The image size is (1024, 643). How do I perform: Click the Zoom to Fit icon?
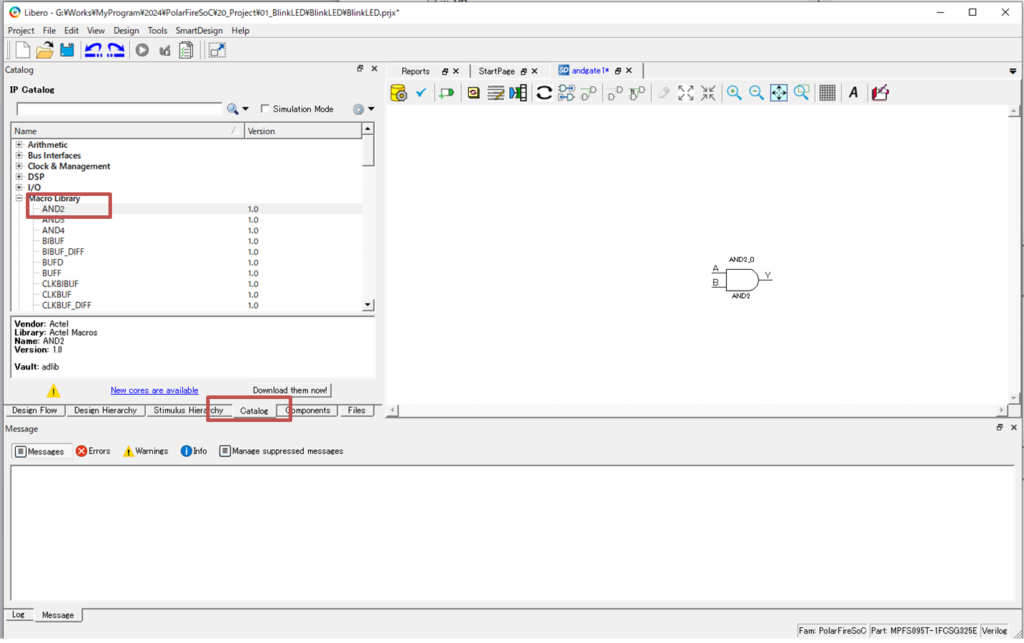(779, 93)
